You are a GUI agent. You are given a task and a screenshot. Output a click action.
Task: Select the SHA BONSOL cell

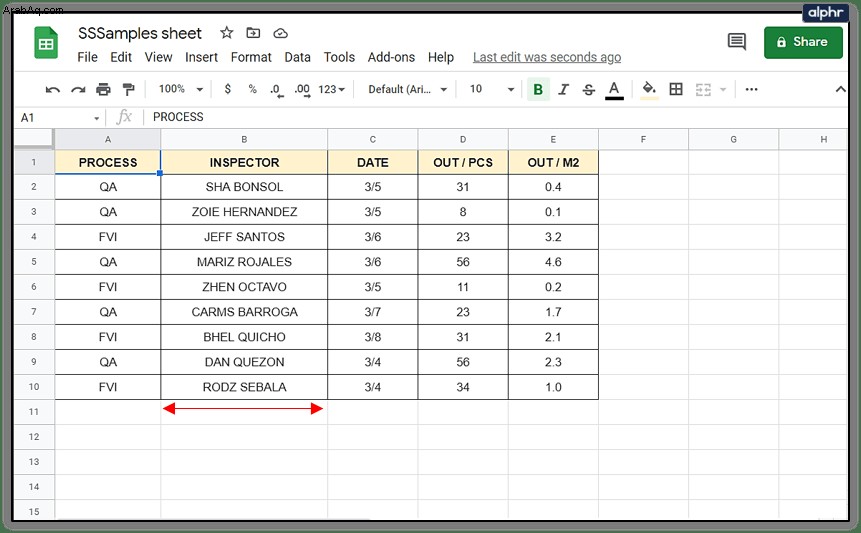tap(244, 187)
